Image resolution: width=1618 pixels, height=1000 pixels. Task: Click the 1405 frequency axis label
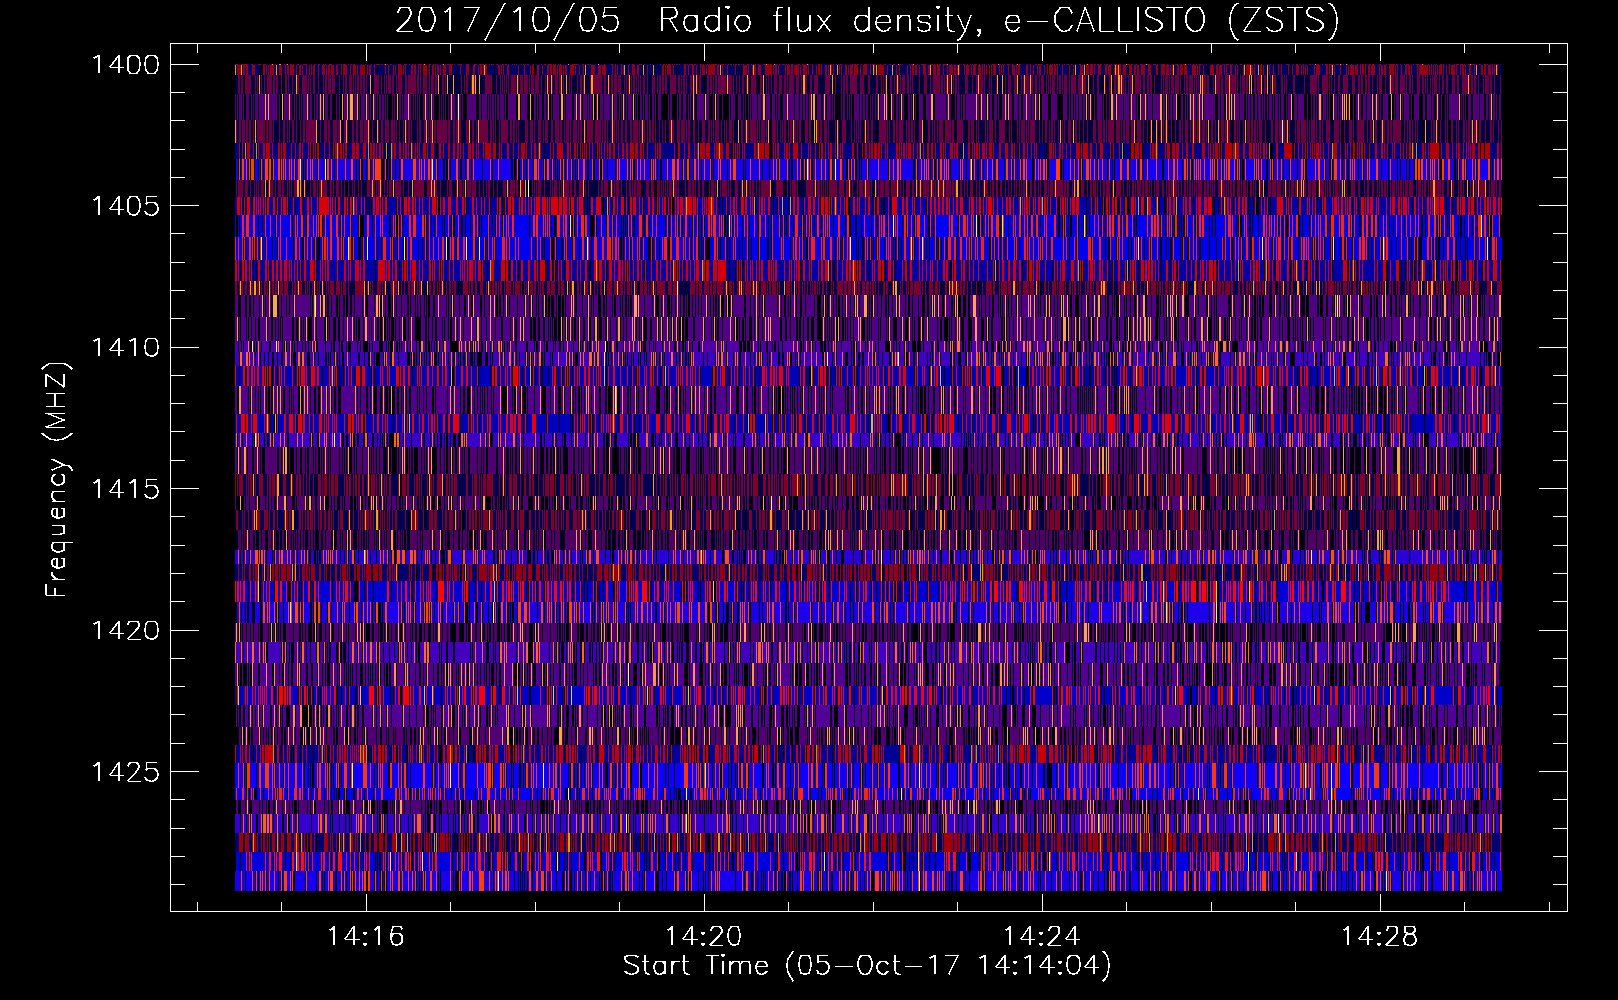tap(125, 206)
